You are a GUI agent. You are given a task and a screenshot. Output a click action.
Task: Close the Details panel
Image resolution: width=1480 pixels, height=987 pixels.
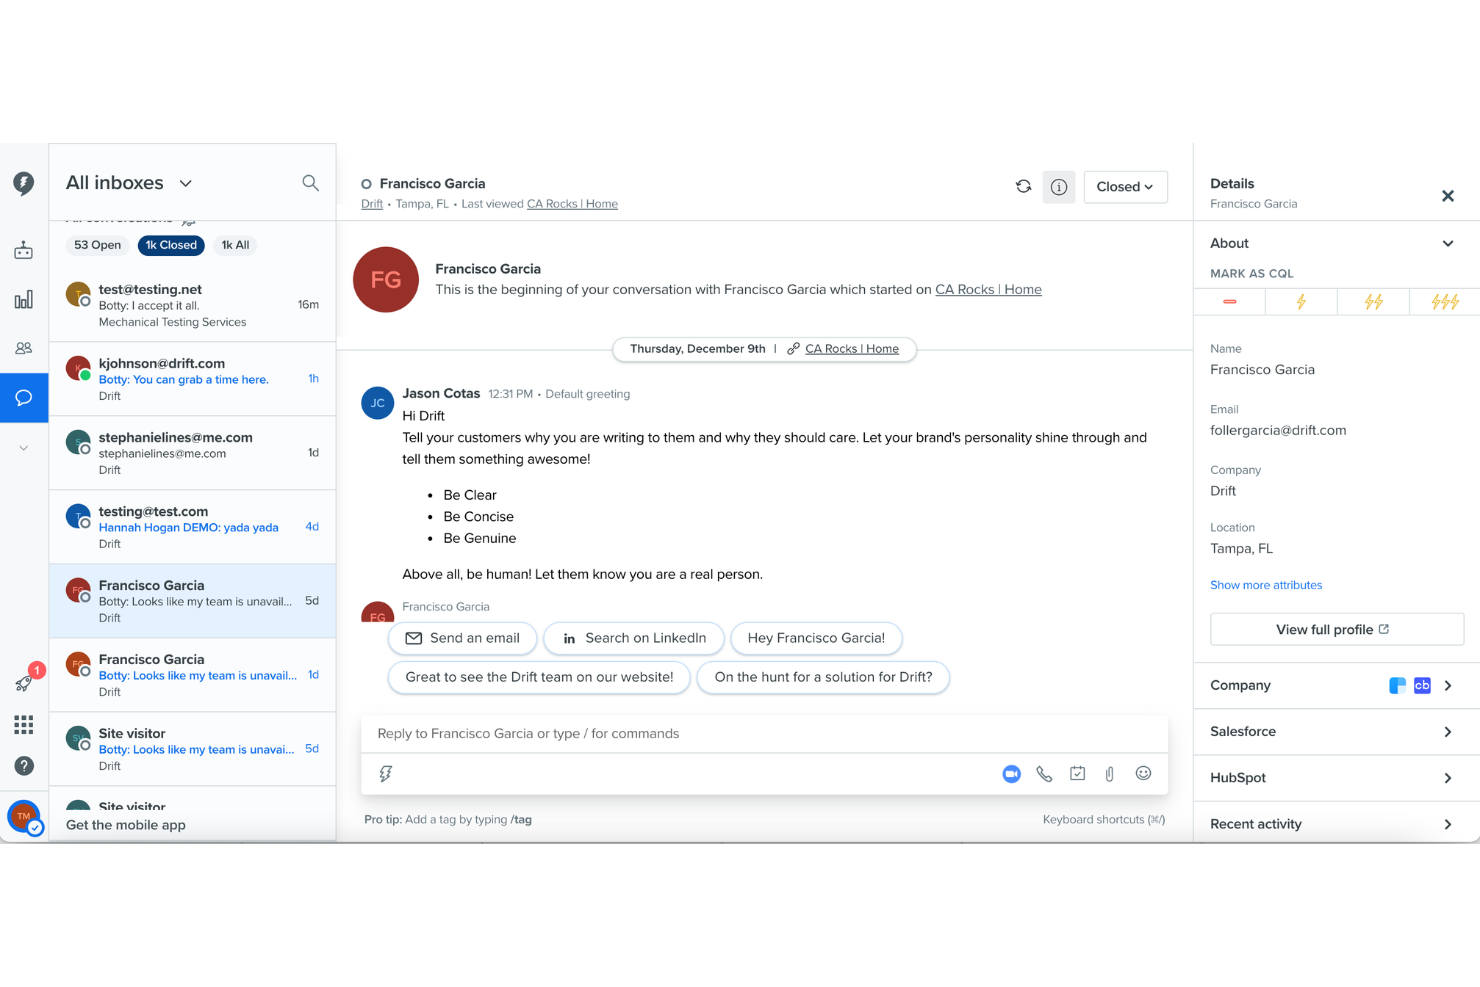tap(1448, 196)
